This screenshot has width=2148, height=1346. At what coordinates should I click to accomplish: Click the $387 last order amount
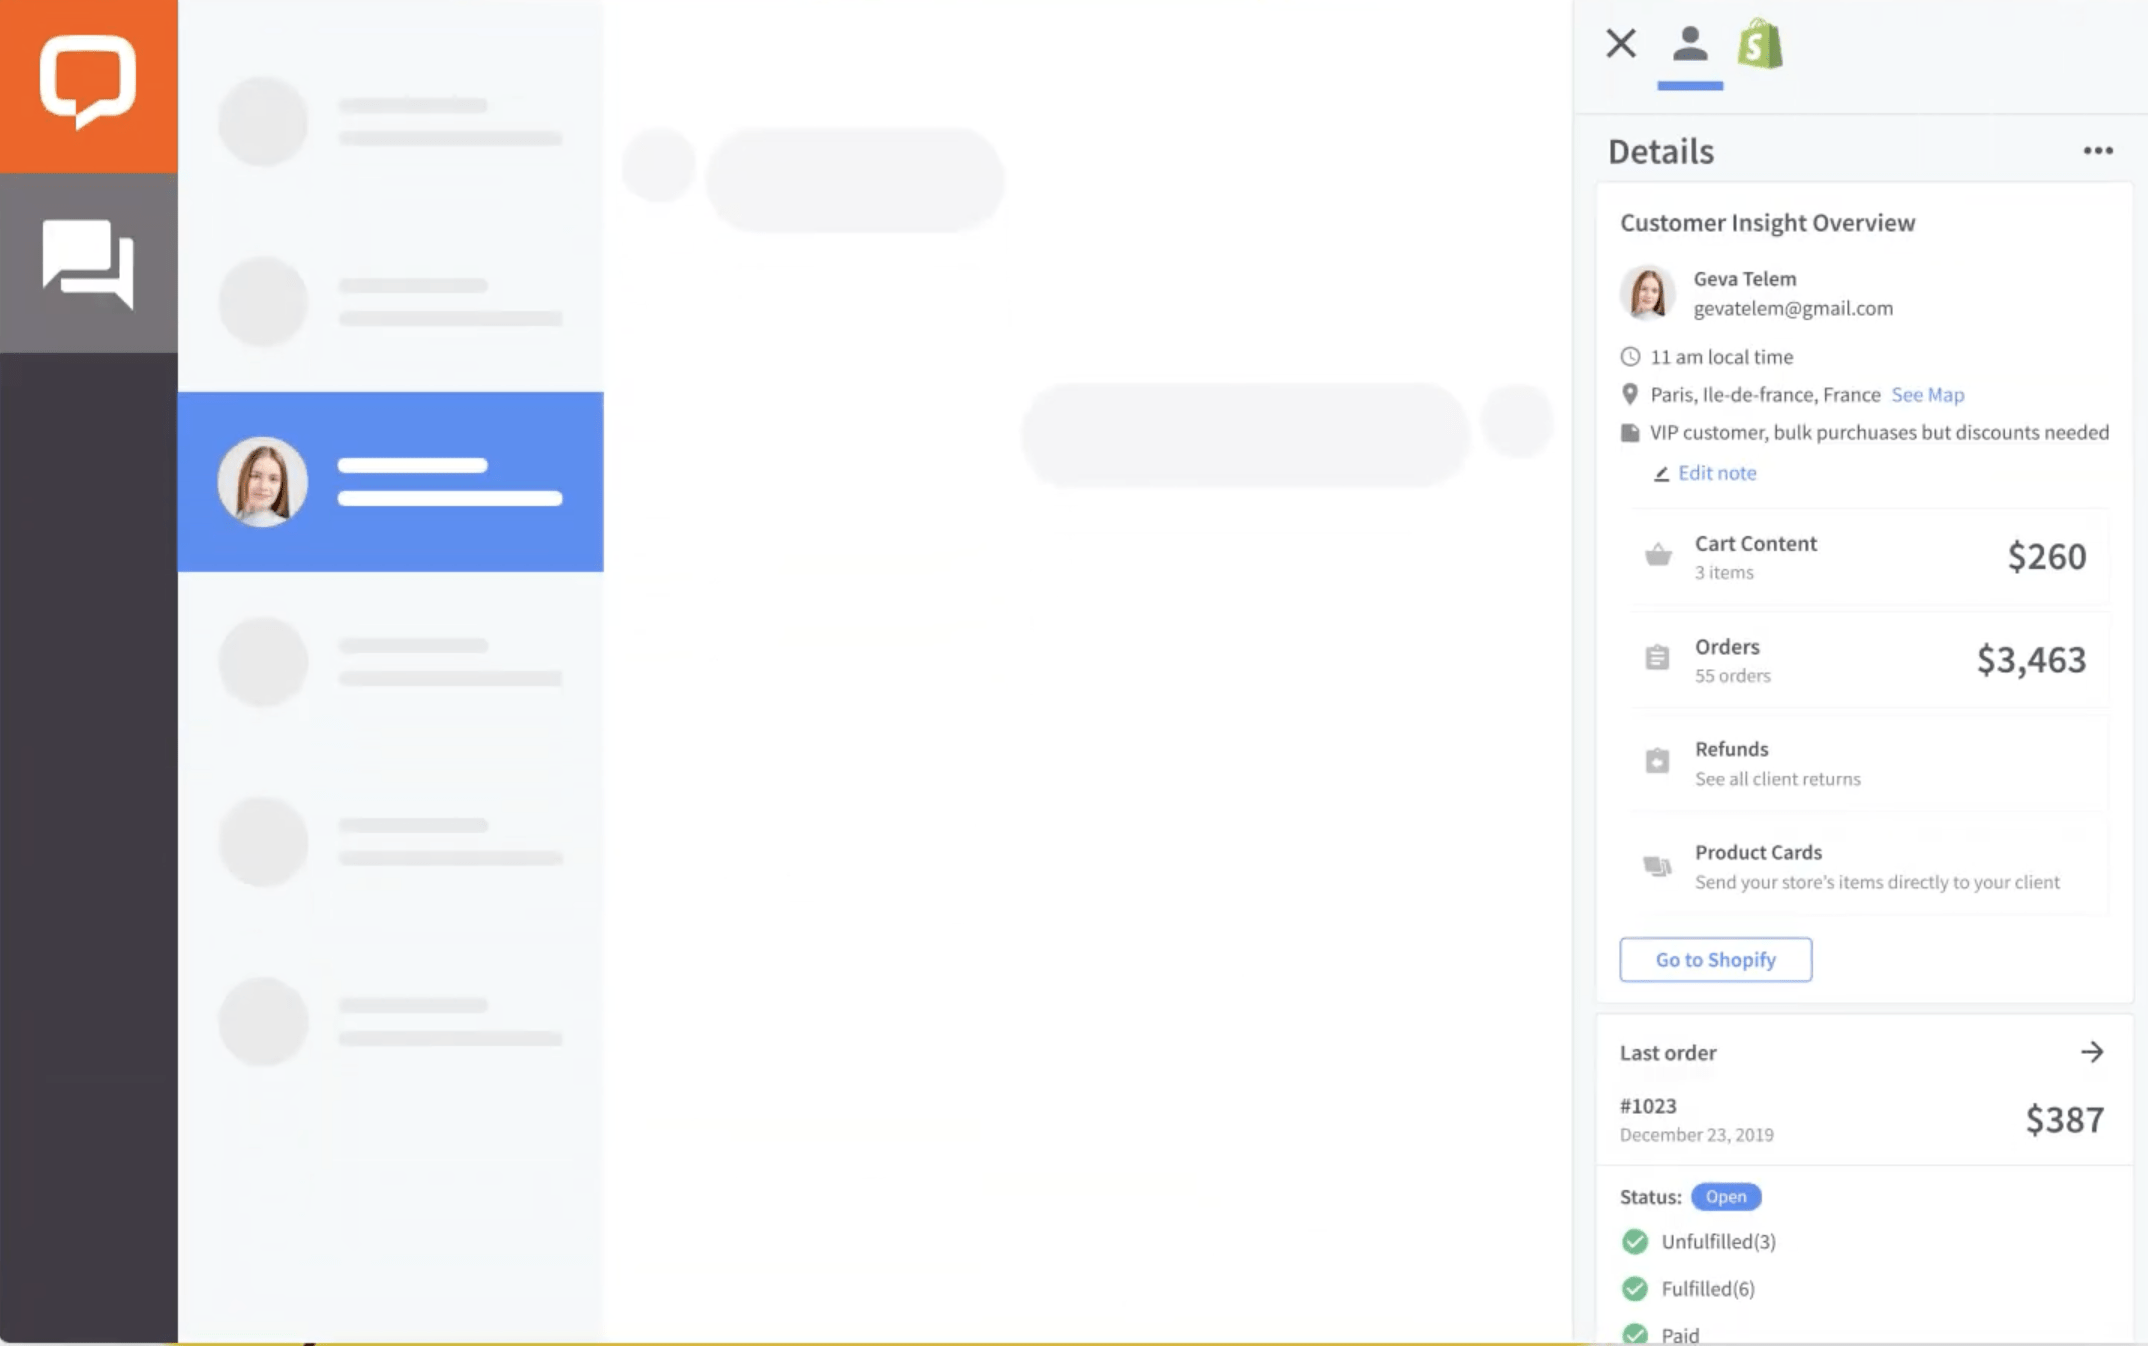[x=2065, y=1119]
